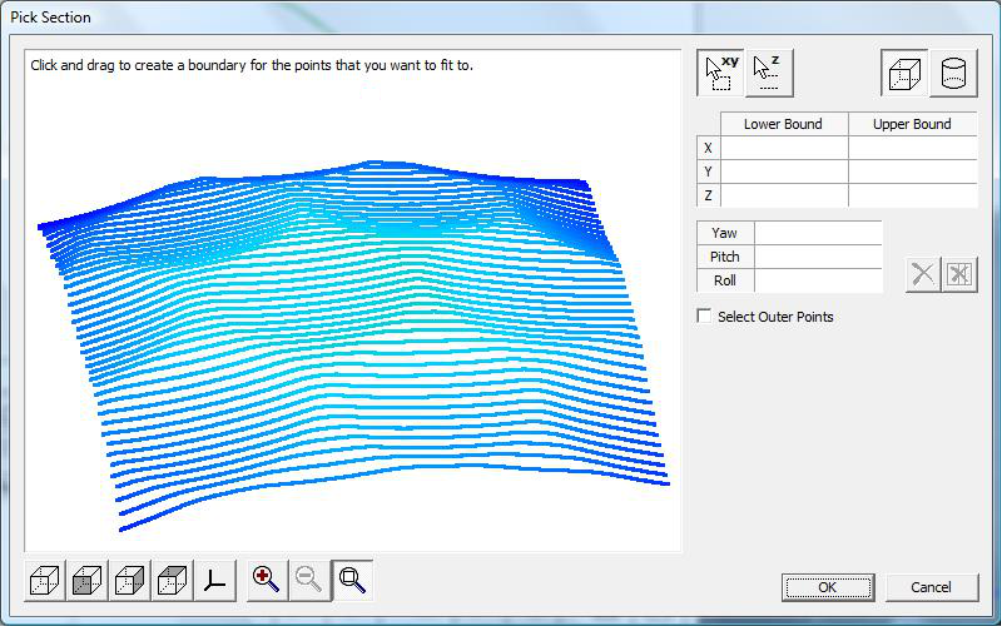Image resolution: width=1001 pixels, height=626 pixels.
Task: Zoom in with the red plus magnifier
Action: click(x=266, y=580)
